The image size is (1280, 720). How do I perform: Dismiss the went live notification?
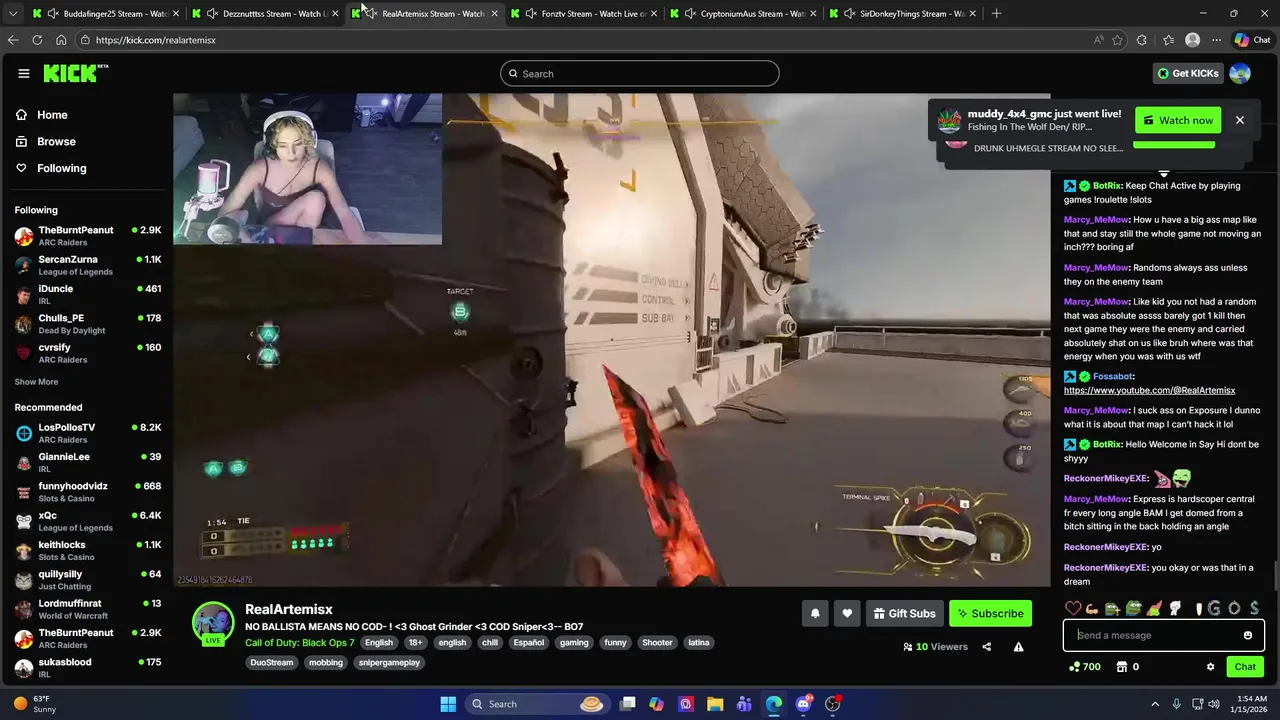pyautogui.click(x=1239, y=120)
